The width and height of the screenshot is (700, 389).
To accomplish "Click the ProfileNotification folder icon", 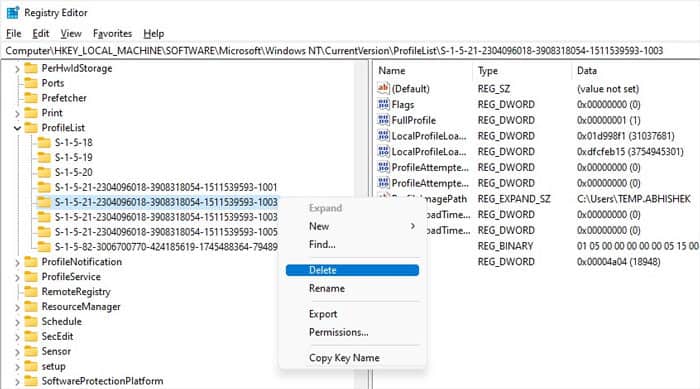I will point(31,262).
